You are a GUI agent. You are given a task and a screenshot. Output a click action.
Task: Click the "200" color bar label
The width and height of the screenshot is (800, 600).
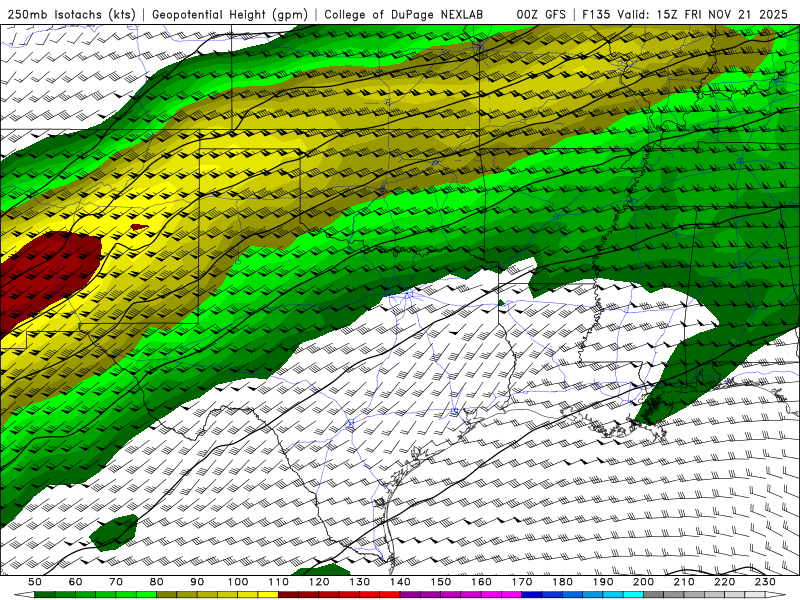point(643,582)
